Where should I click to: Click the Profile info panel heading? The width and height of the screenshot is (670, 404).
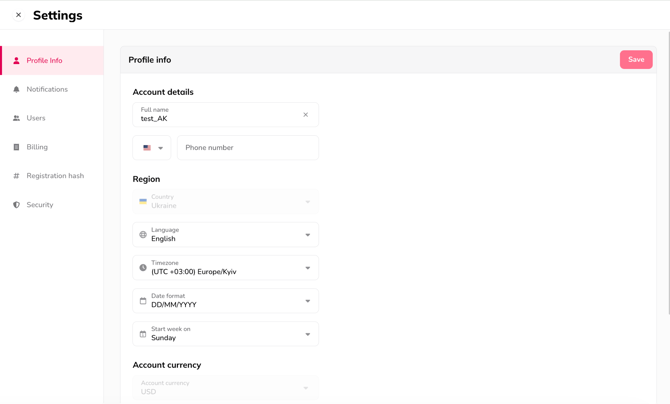pos(150,60)
